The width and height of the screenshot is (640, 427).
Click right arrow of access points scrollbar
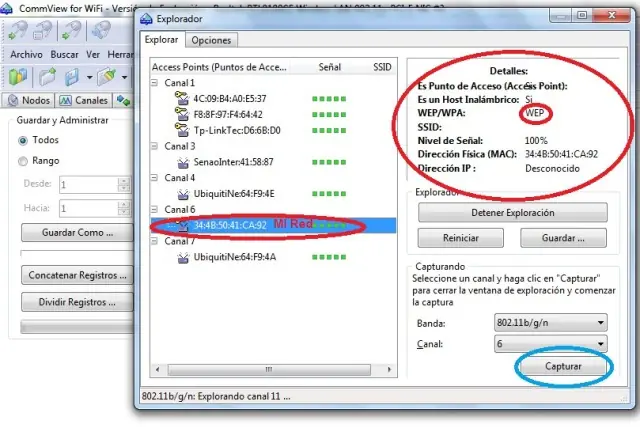click(389, 369)
